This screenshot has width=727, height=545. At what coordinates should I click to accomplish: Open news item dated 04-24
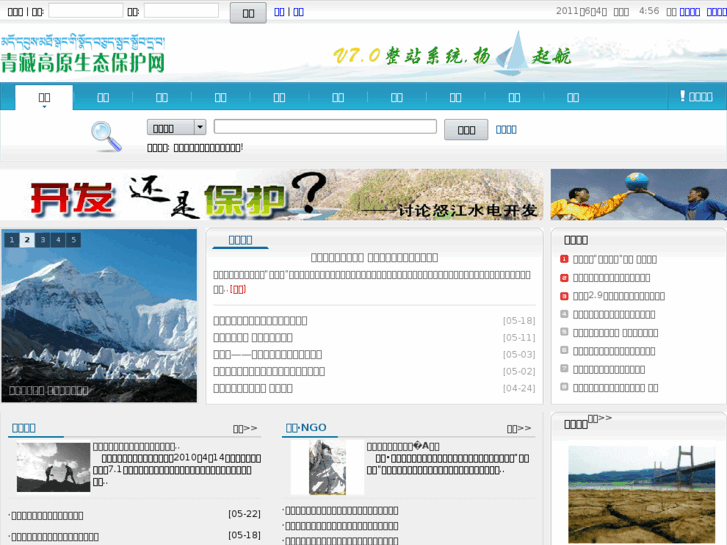253,388
